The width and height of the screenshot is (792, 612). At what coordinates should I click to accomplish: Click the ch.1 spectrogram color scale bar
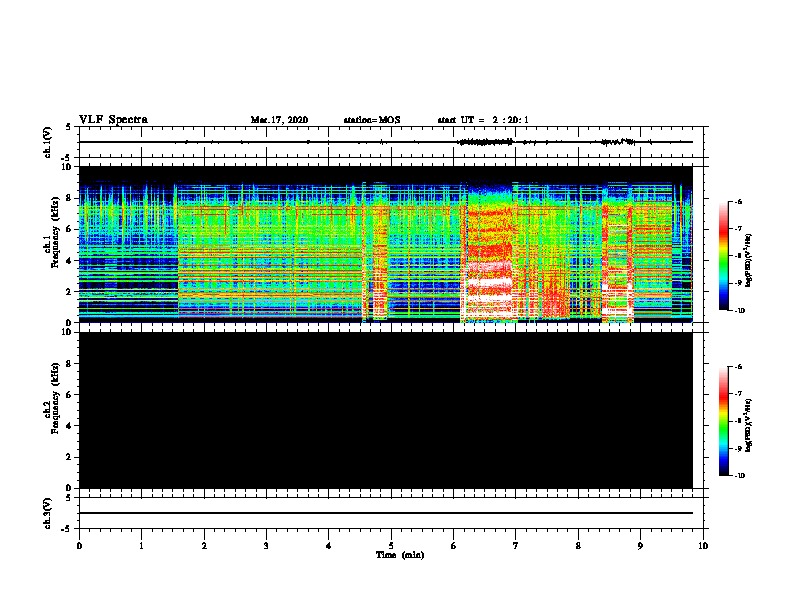pos(724,256)
